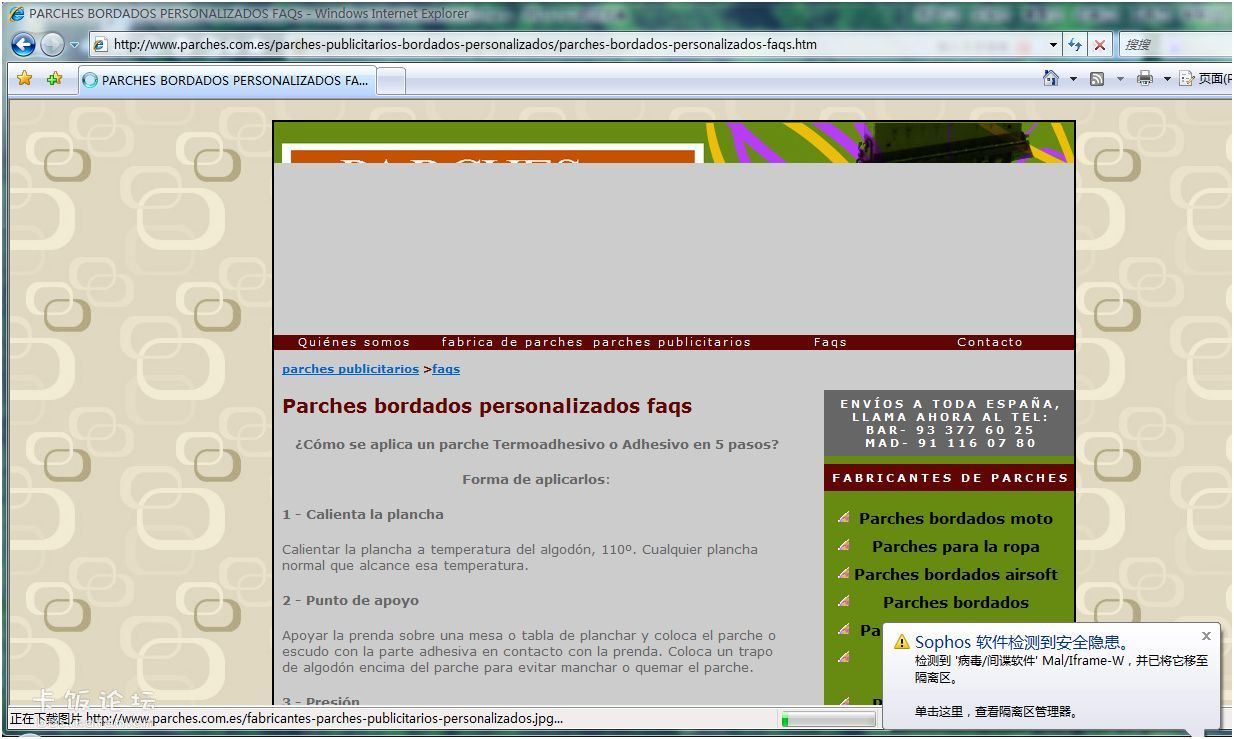The width and height of the screenshot is (1234, 739).
Task: Click the Add to Favorites icon
Action: pyautogui.click(x=54, y=79)
